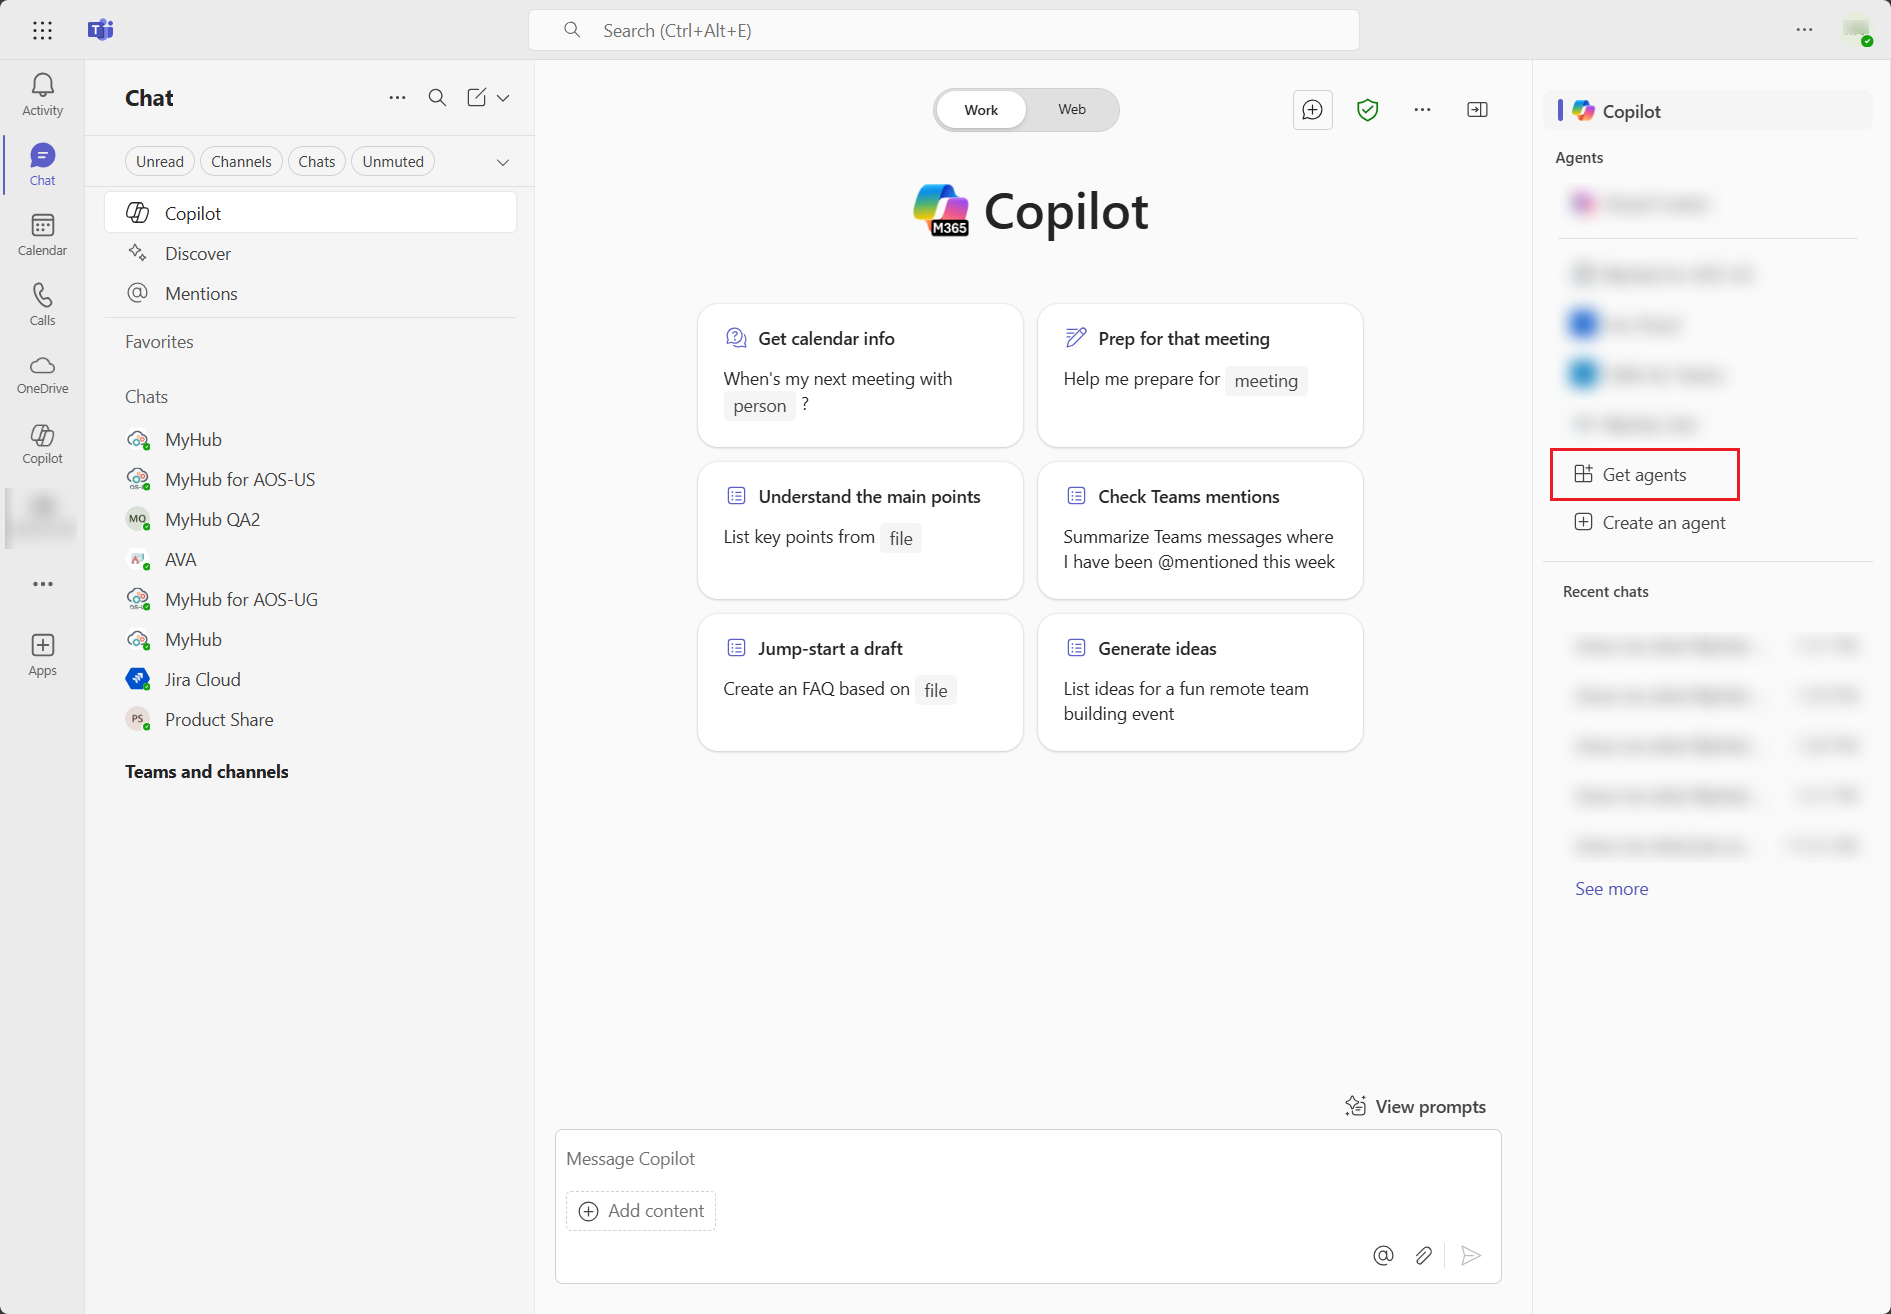
Task: Click the new Copilot chat icon
Action: click(1312, 110)
